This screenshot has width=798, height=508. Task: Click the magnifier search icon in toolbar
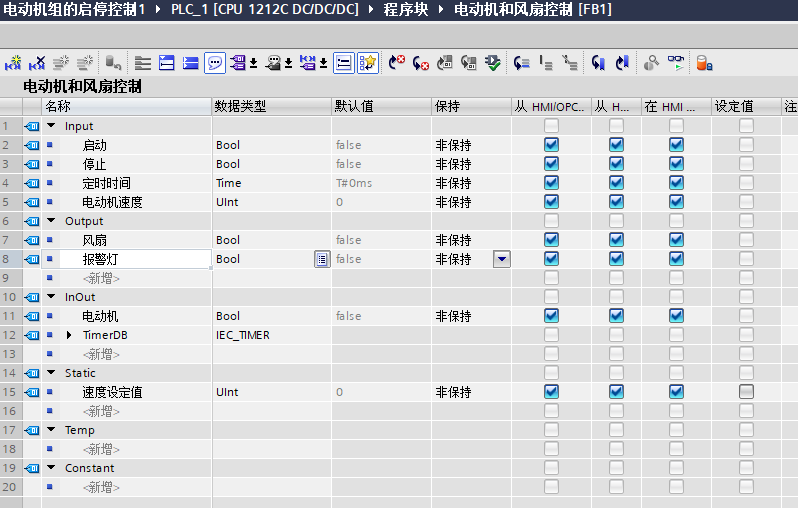click(651, 63)
